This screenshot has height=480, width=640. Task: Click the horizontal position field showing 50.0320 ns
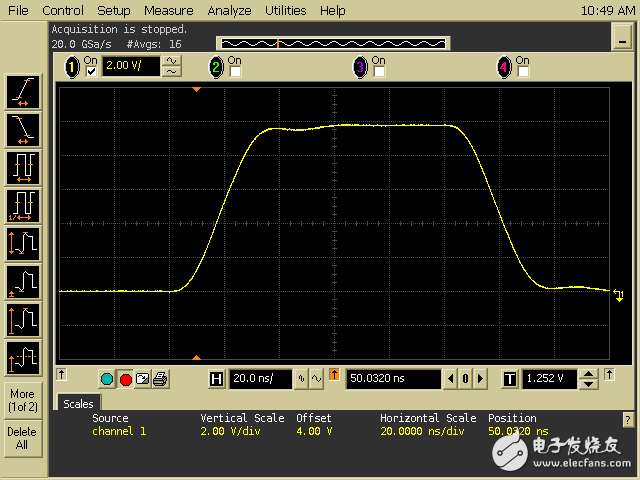coord(393,379)
